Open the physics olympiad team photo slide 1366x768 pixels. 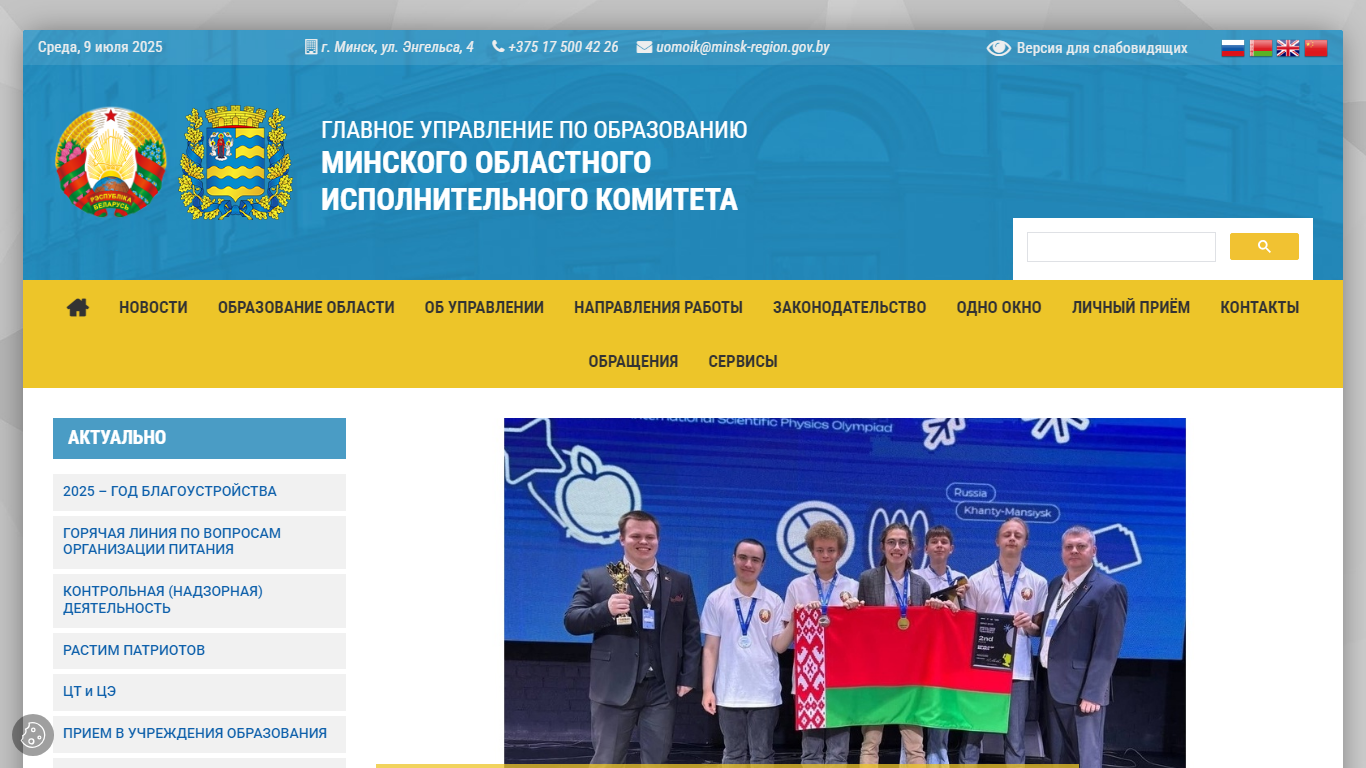pos(845,593)
